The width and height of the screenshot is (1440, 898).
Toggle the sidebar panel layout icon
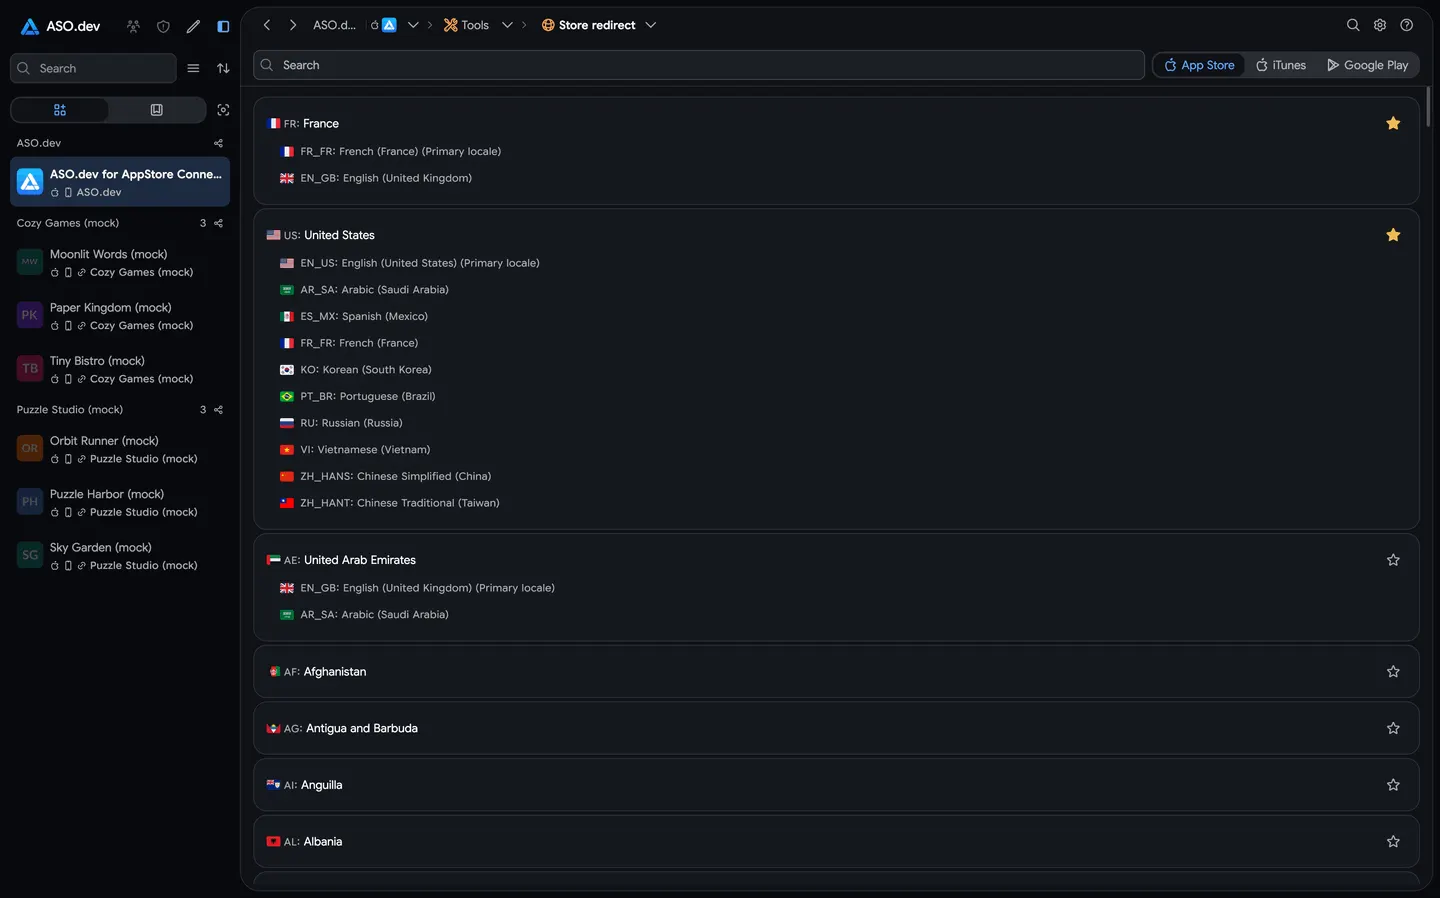coord(223,26)
